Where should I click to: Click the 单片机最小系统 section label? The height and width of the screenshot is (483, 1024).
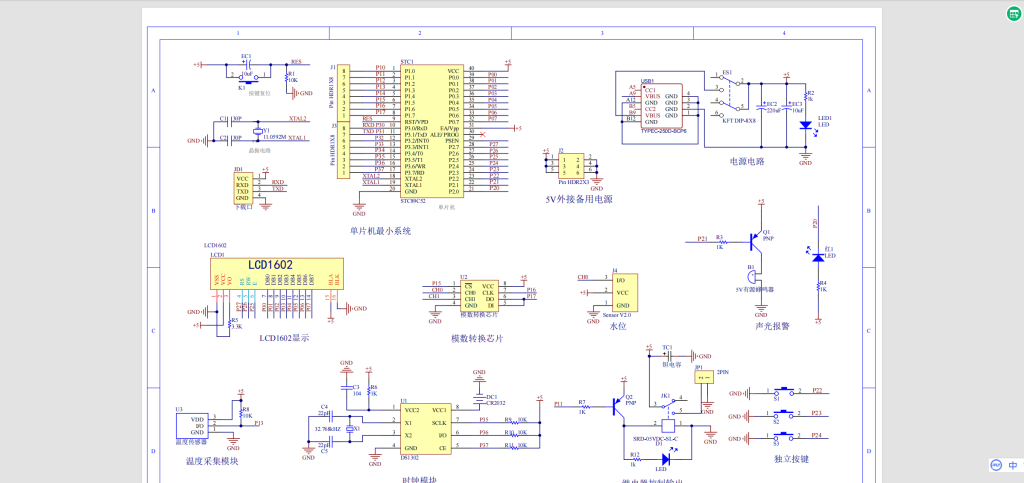380,231
